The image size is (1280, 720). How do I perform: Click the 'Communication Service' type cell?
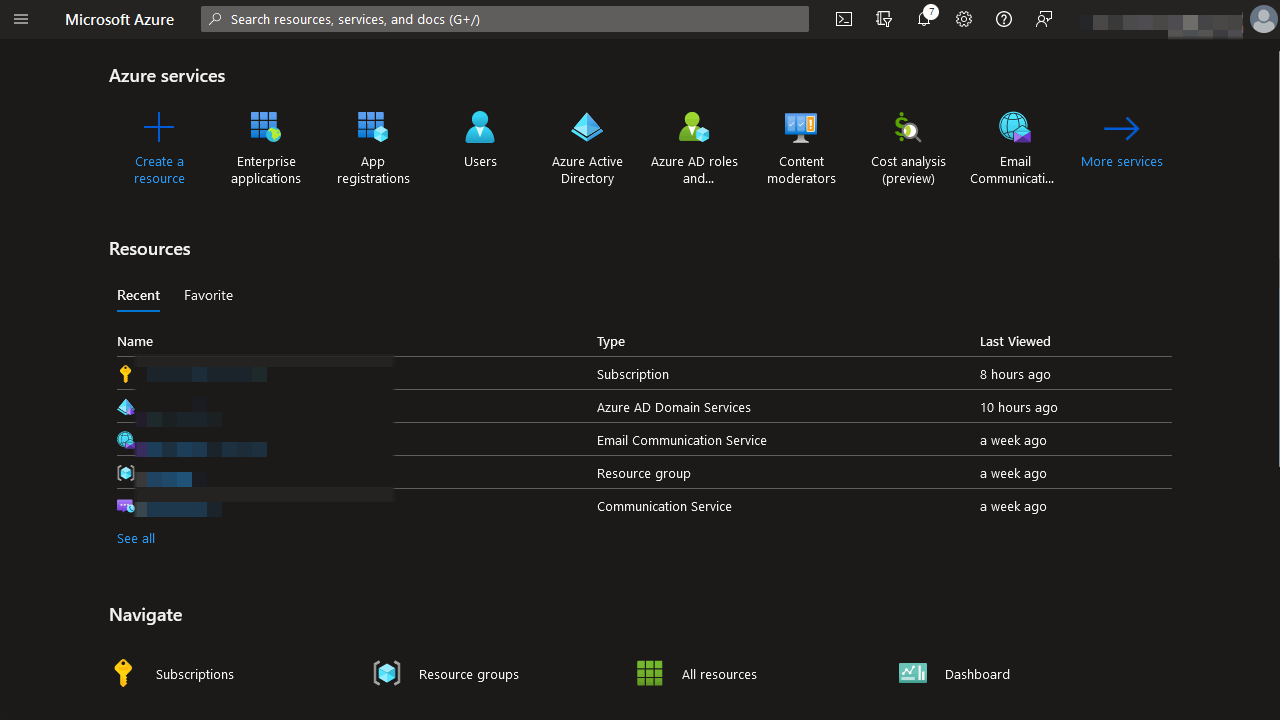point(664,506)
